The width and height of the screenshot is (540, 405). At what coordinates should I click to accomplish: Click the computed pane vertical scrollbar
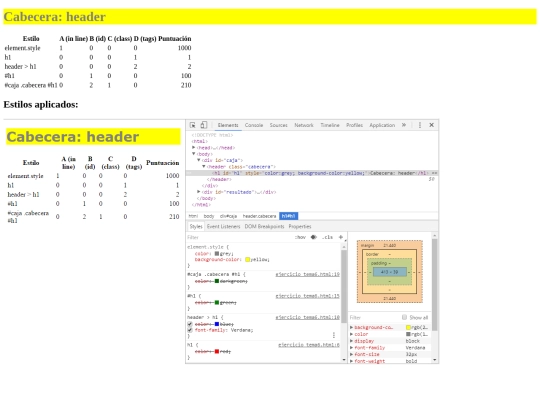[435, 284]
